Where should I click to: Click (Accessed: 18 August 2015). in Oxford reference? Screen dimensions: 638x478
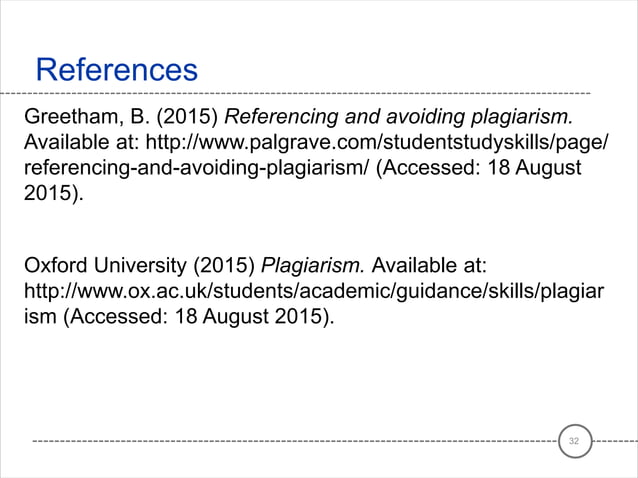[x=199, y=316]
